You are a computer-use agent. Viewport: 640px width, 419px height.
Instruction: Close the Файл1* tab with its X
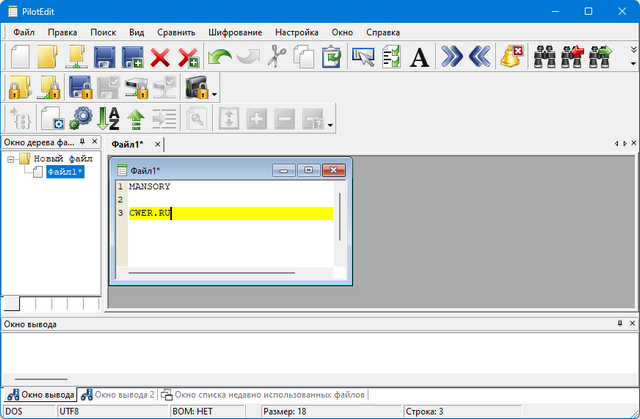(158, 144)
